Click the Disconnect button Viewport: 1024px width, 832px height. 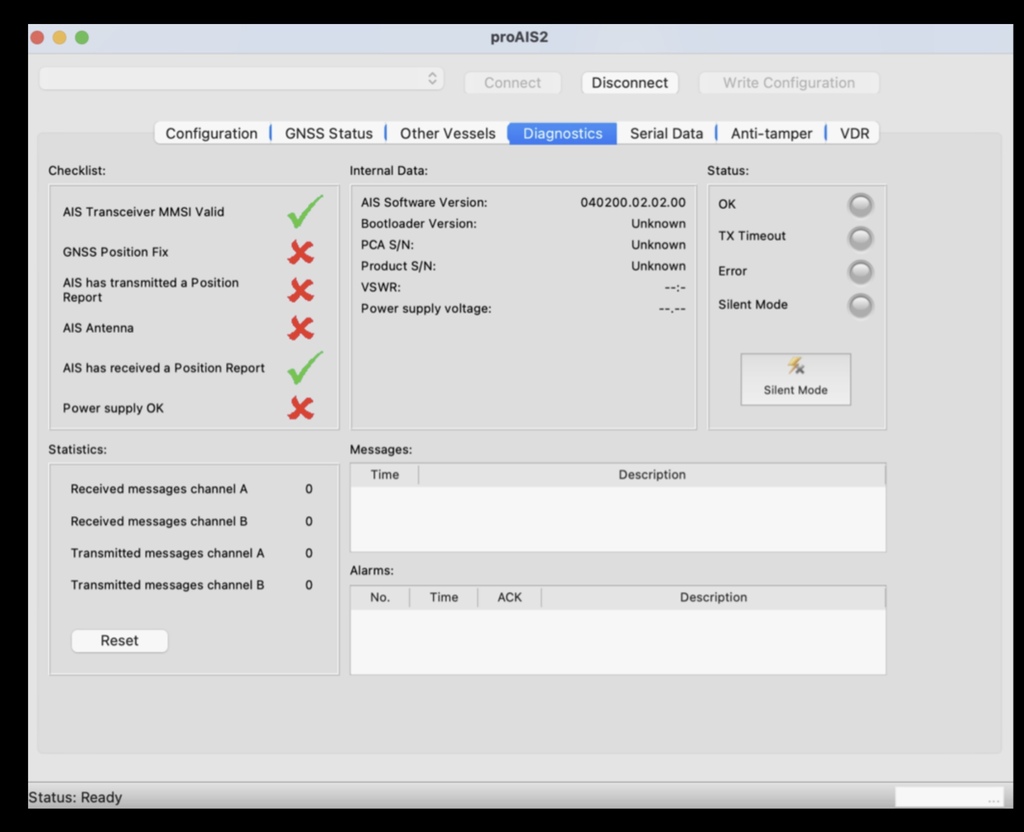[630, 83]
